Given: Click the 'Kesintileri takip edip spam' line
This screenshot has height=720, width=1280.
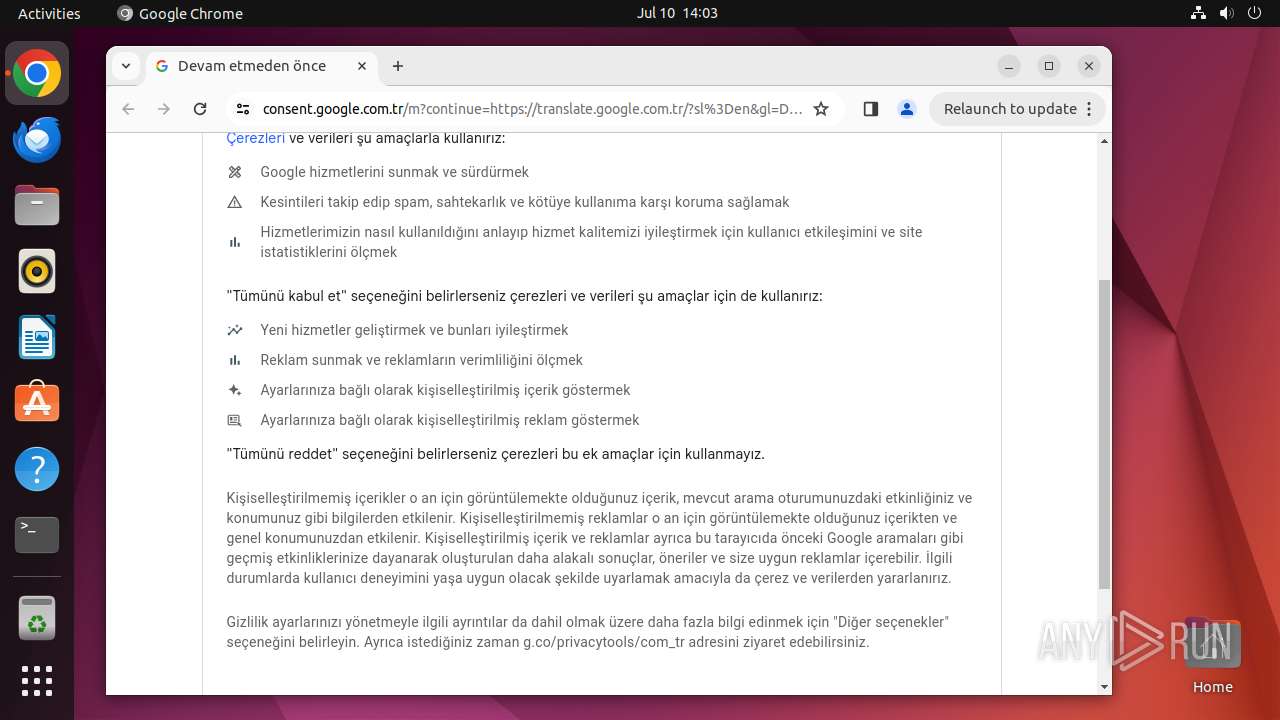Looking at the screenshot, I should click(x=524, y=202).
